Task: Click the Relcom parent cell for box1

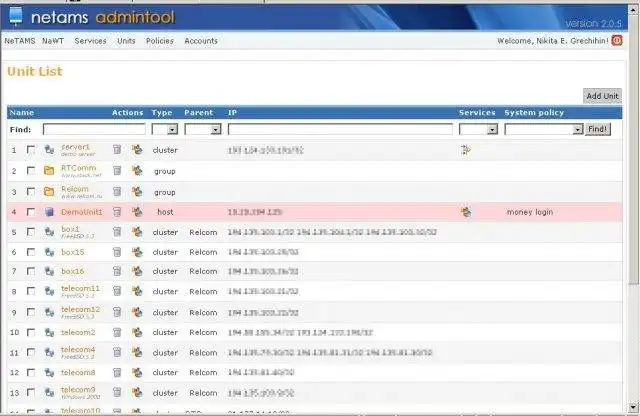Action: coord(203,232)
